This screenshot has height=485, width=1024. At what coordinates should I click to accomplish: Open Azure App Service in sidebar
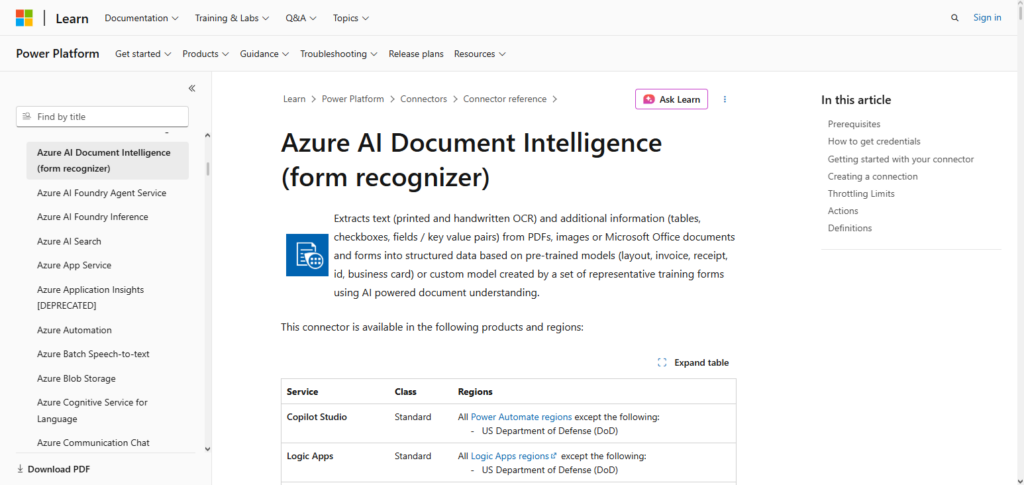coord(74,266)
